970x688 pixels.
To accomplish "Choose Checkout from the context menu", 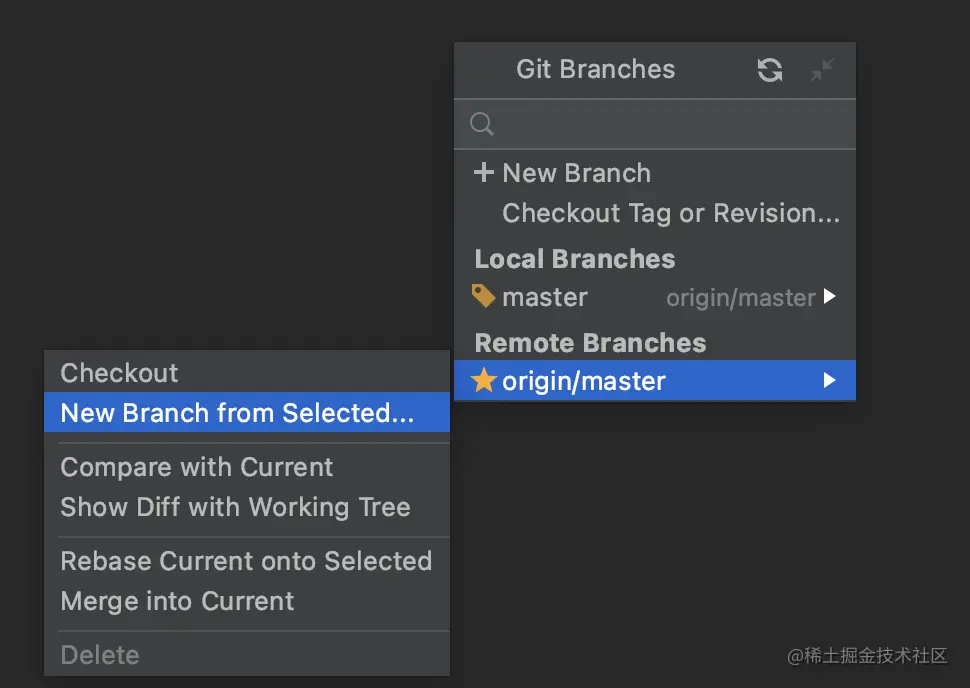I will [120, 373].
